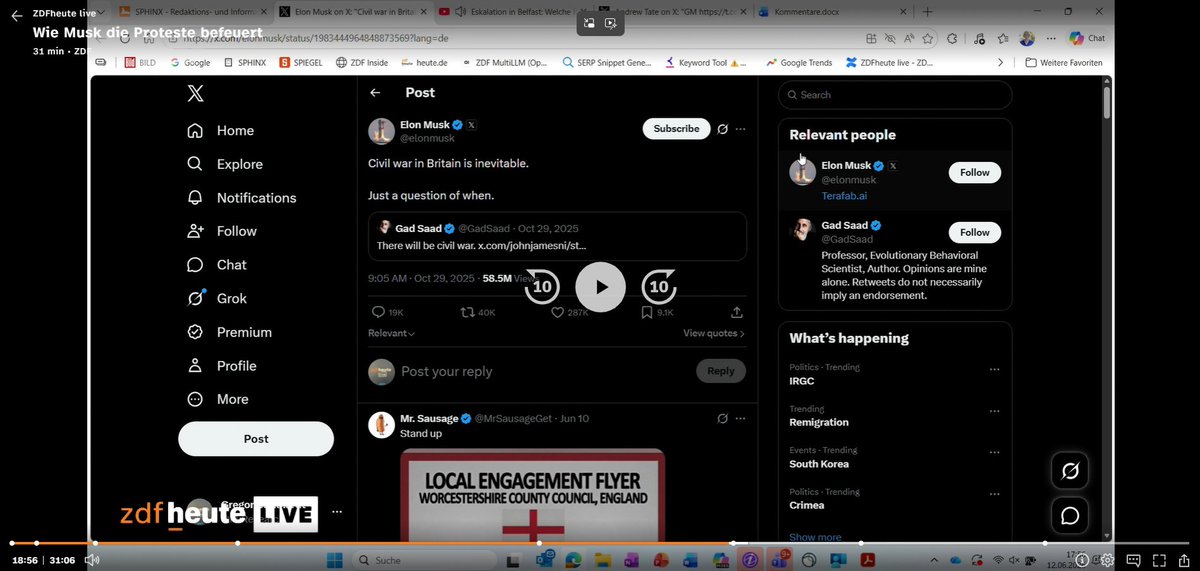Click the white Post button in the sidebar
This screenshot has height=571, width=1200.
pos(256,439)
